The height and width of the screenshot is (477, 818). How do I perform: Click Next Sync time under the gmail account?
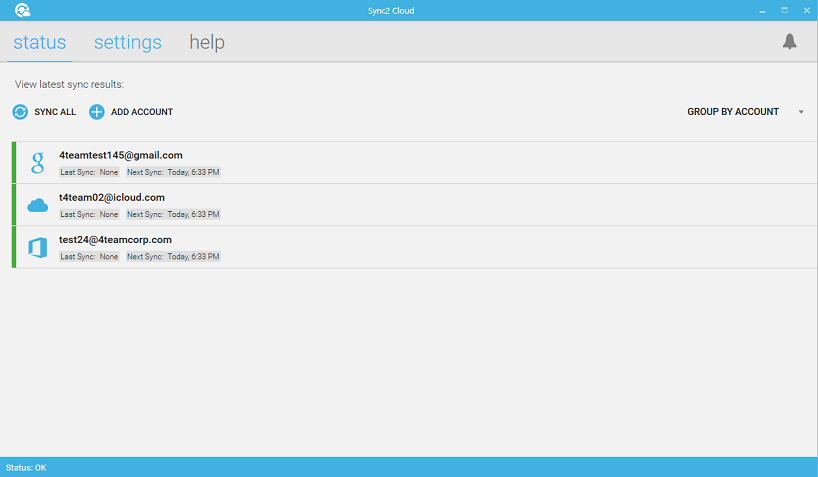[x=173, y=172]
